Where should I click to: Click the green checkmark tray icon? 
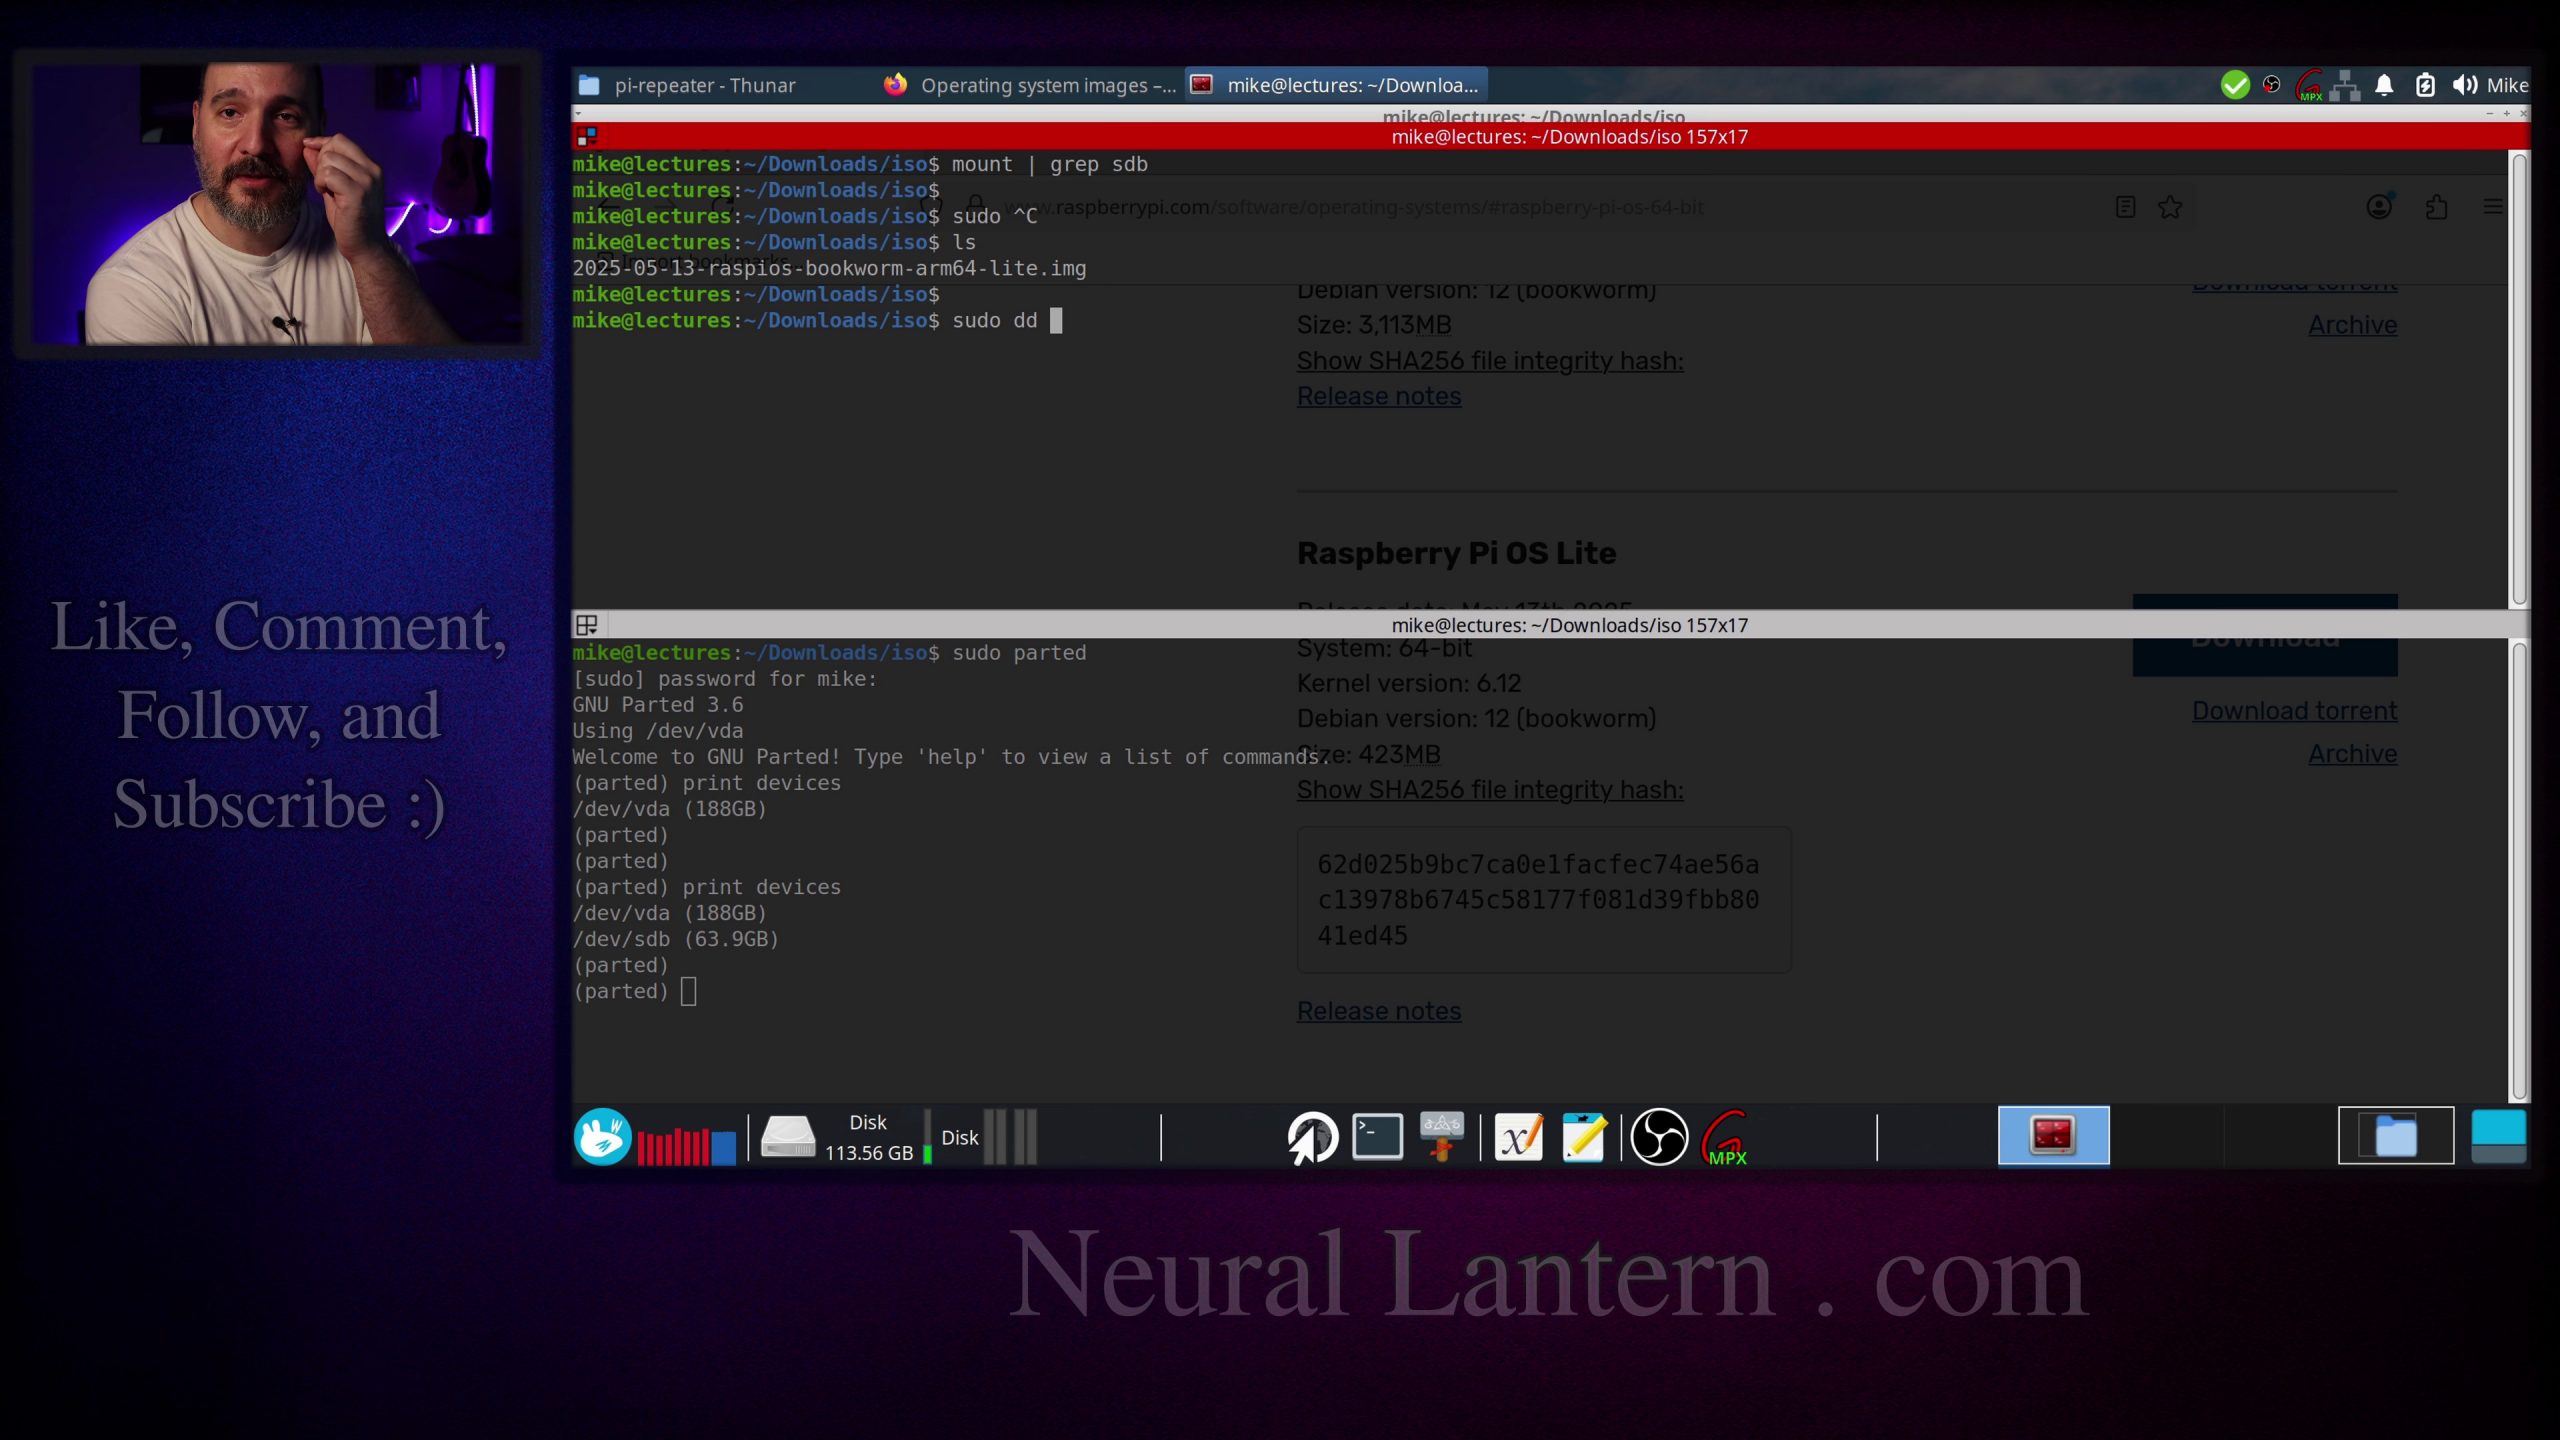[2235, 85]
